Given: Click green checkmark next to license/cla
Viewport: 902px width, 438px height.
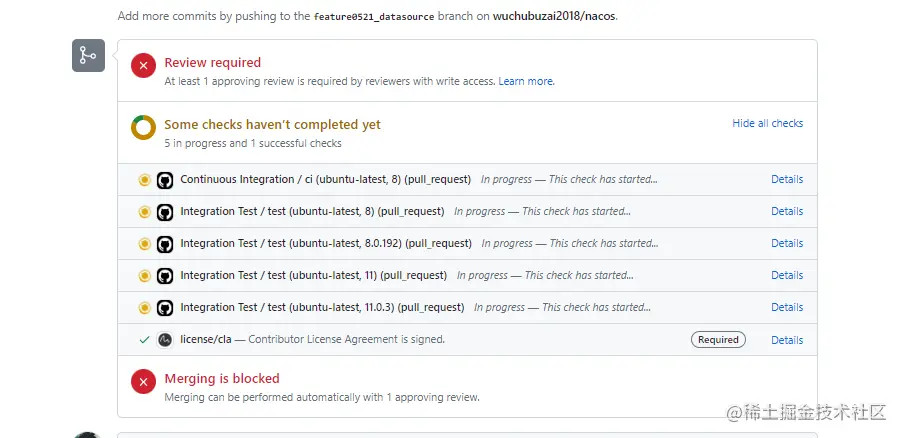Looking at the screenshot, I should pyautogui.click(x=144, y=340).
